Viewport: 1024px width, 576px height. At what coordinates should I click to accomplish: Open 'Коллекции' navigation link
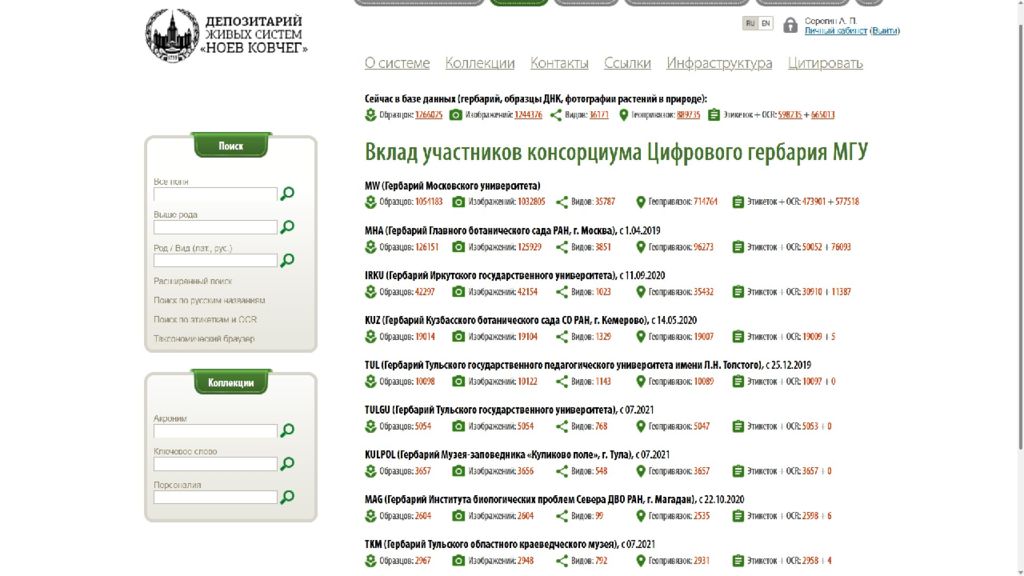(480, 63)
